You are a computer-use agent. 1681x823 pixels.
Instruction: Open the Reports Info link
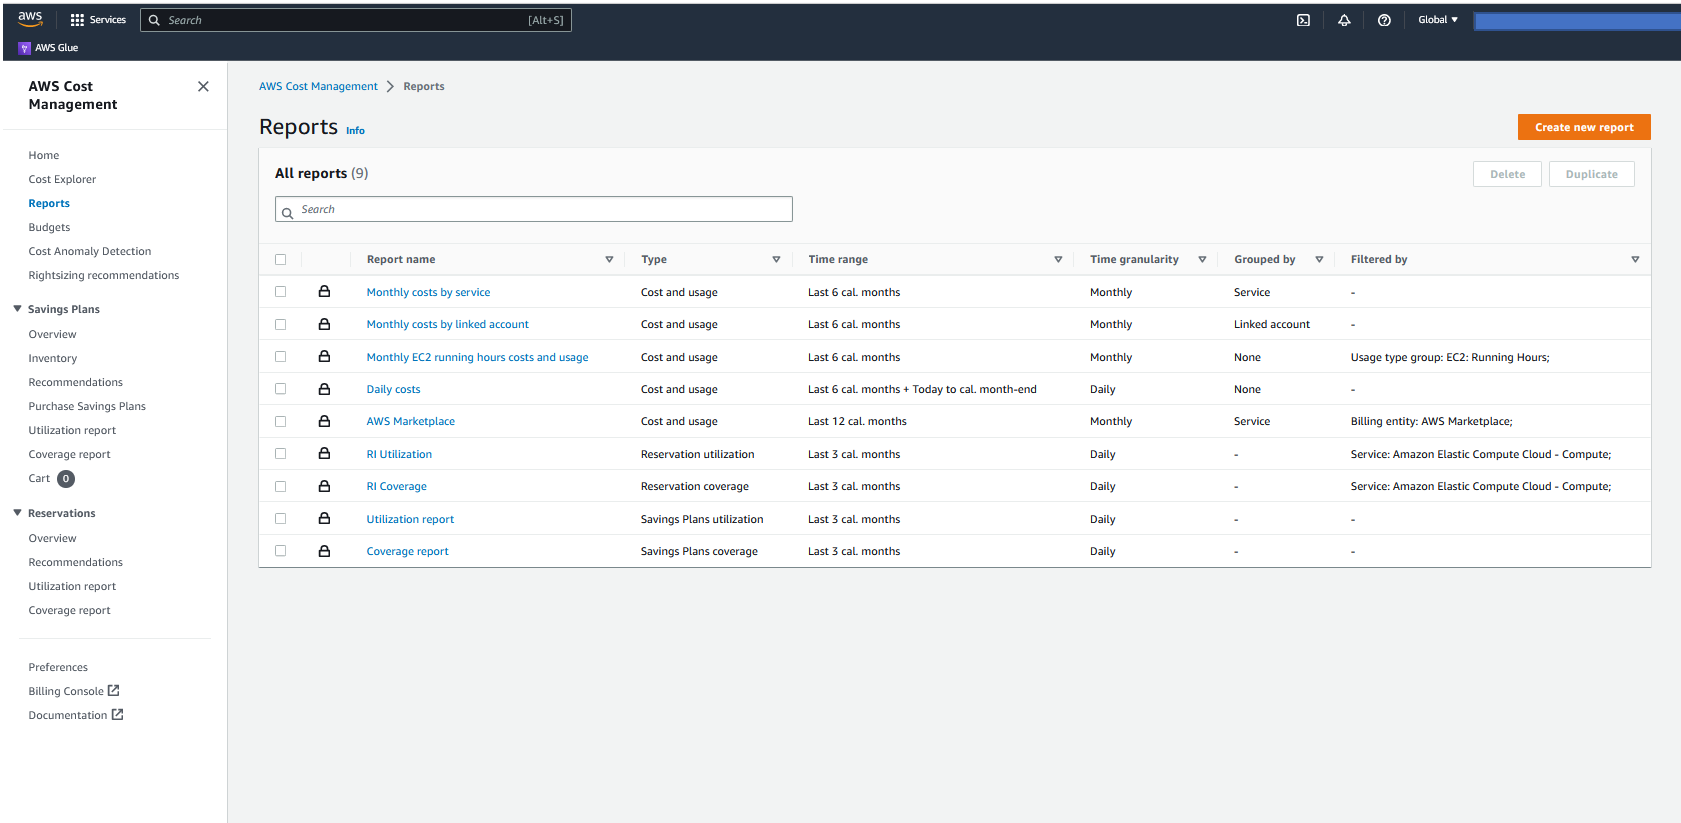(355, 131)
